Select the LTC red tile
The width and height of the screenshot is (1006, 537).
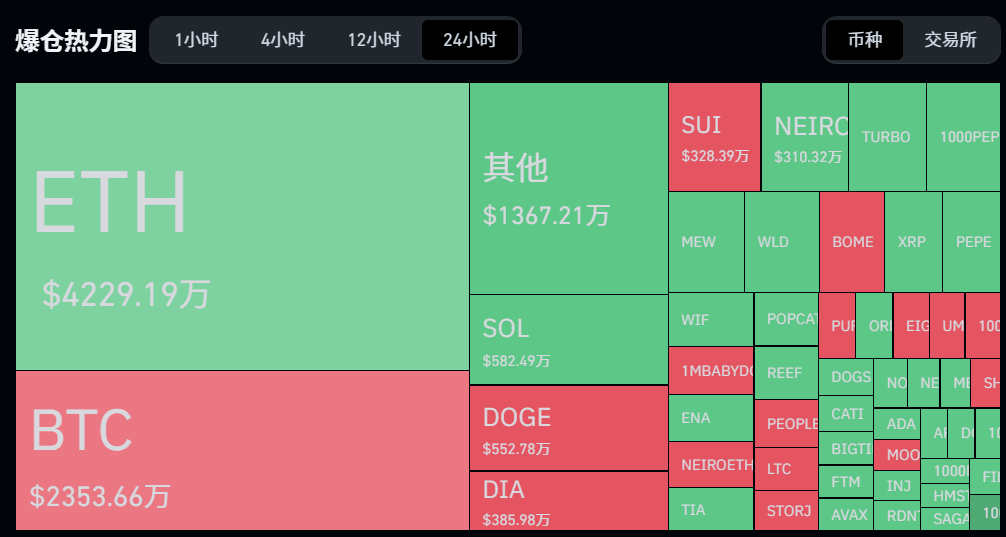tap(786, 469)
